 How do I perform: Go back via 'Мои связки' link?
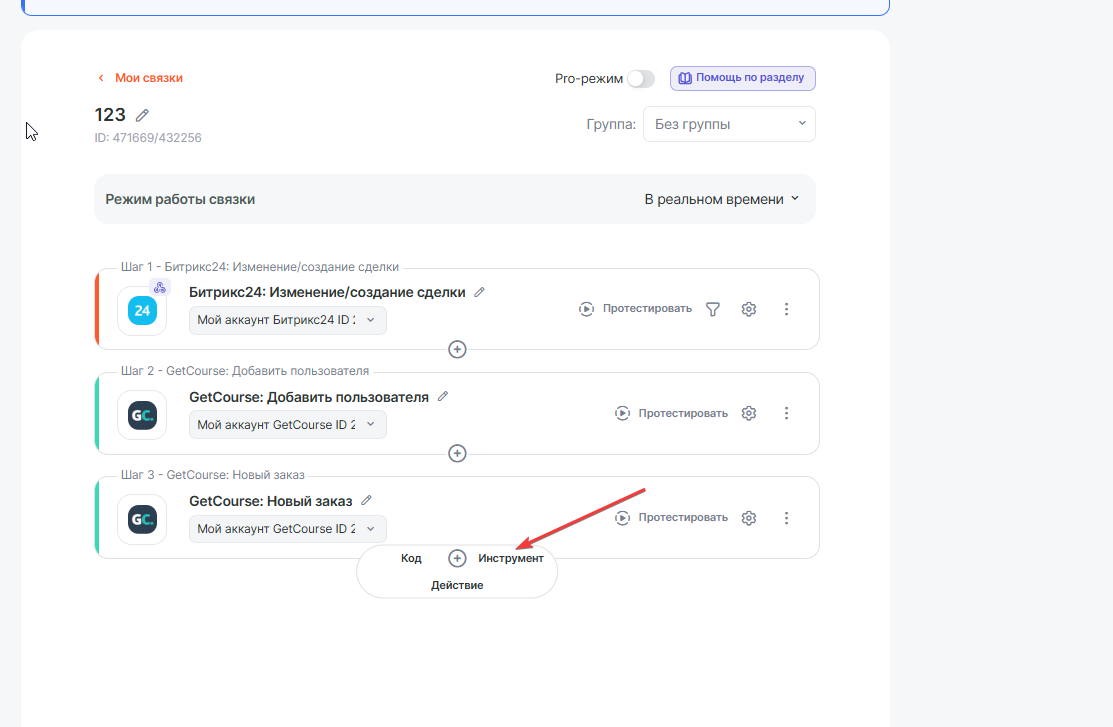click(x=148, y=78)
